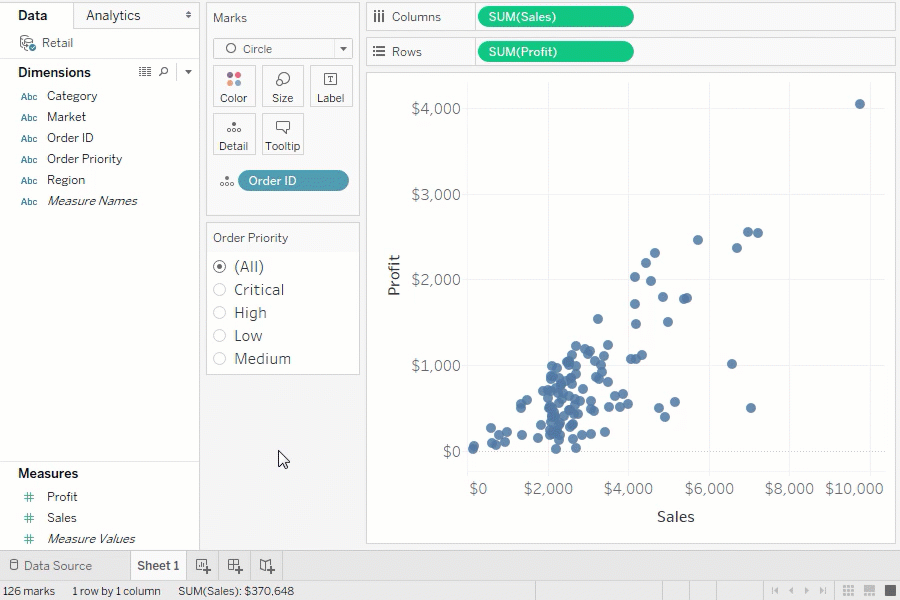The width and height of the screenshot is (900, 600).
Task: Select the Sales measure in the Measures pane
Action: point(61,517)
